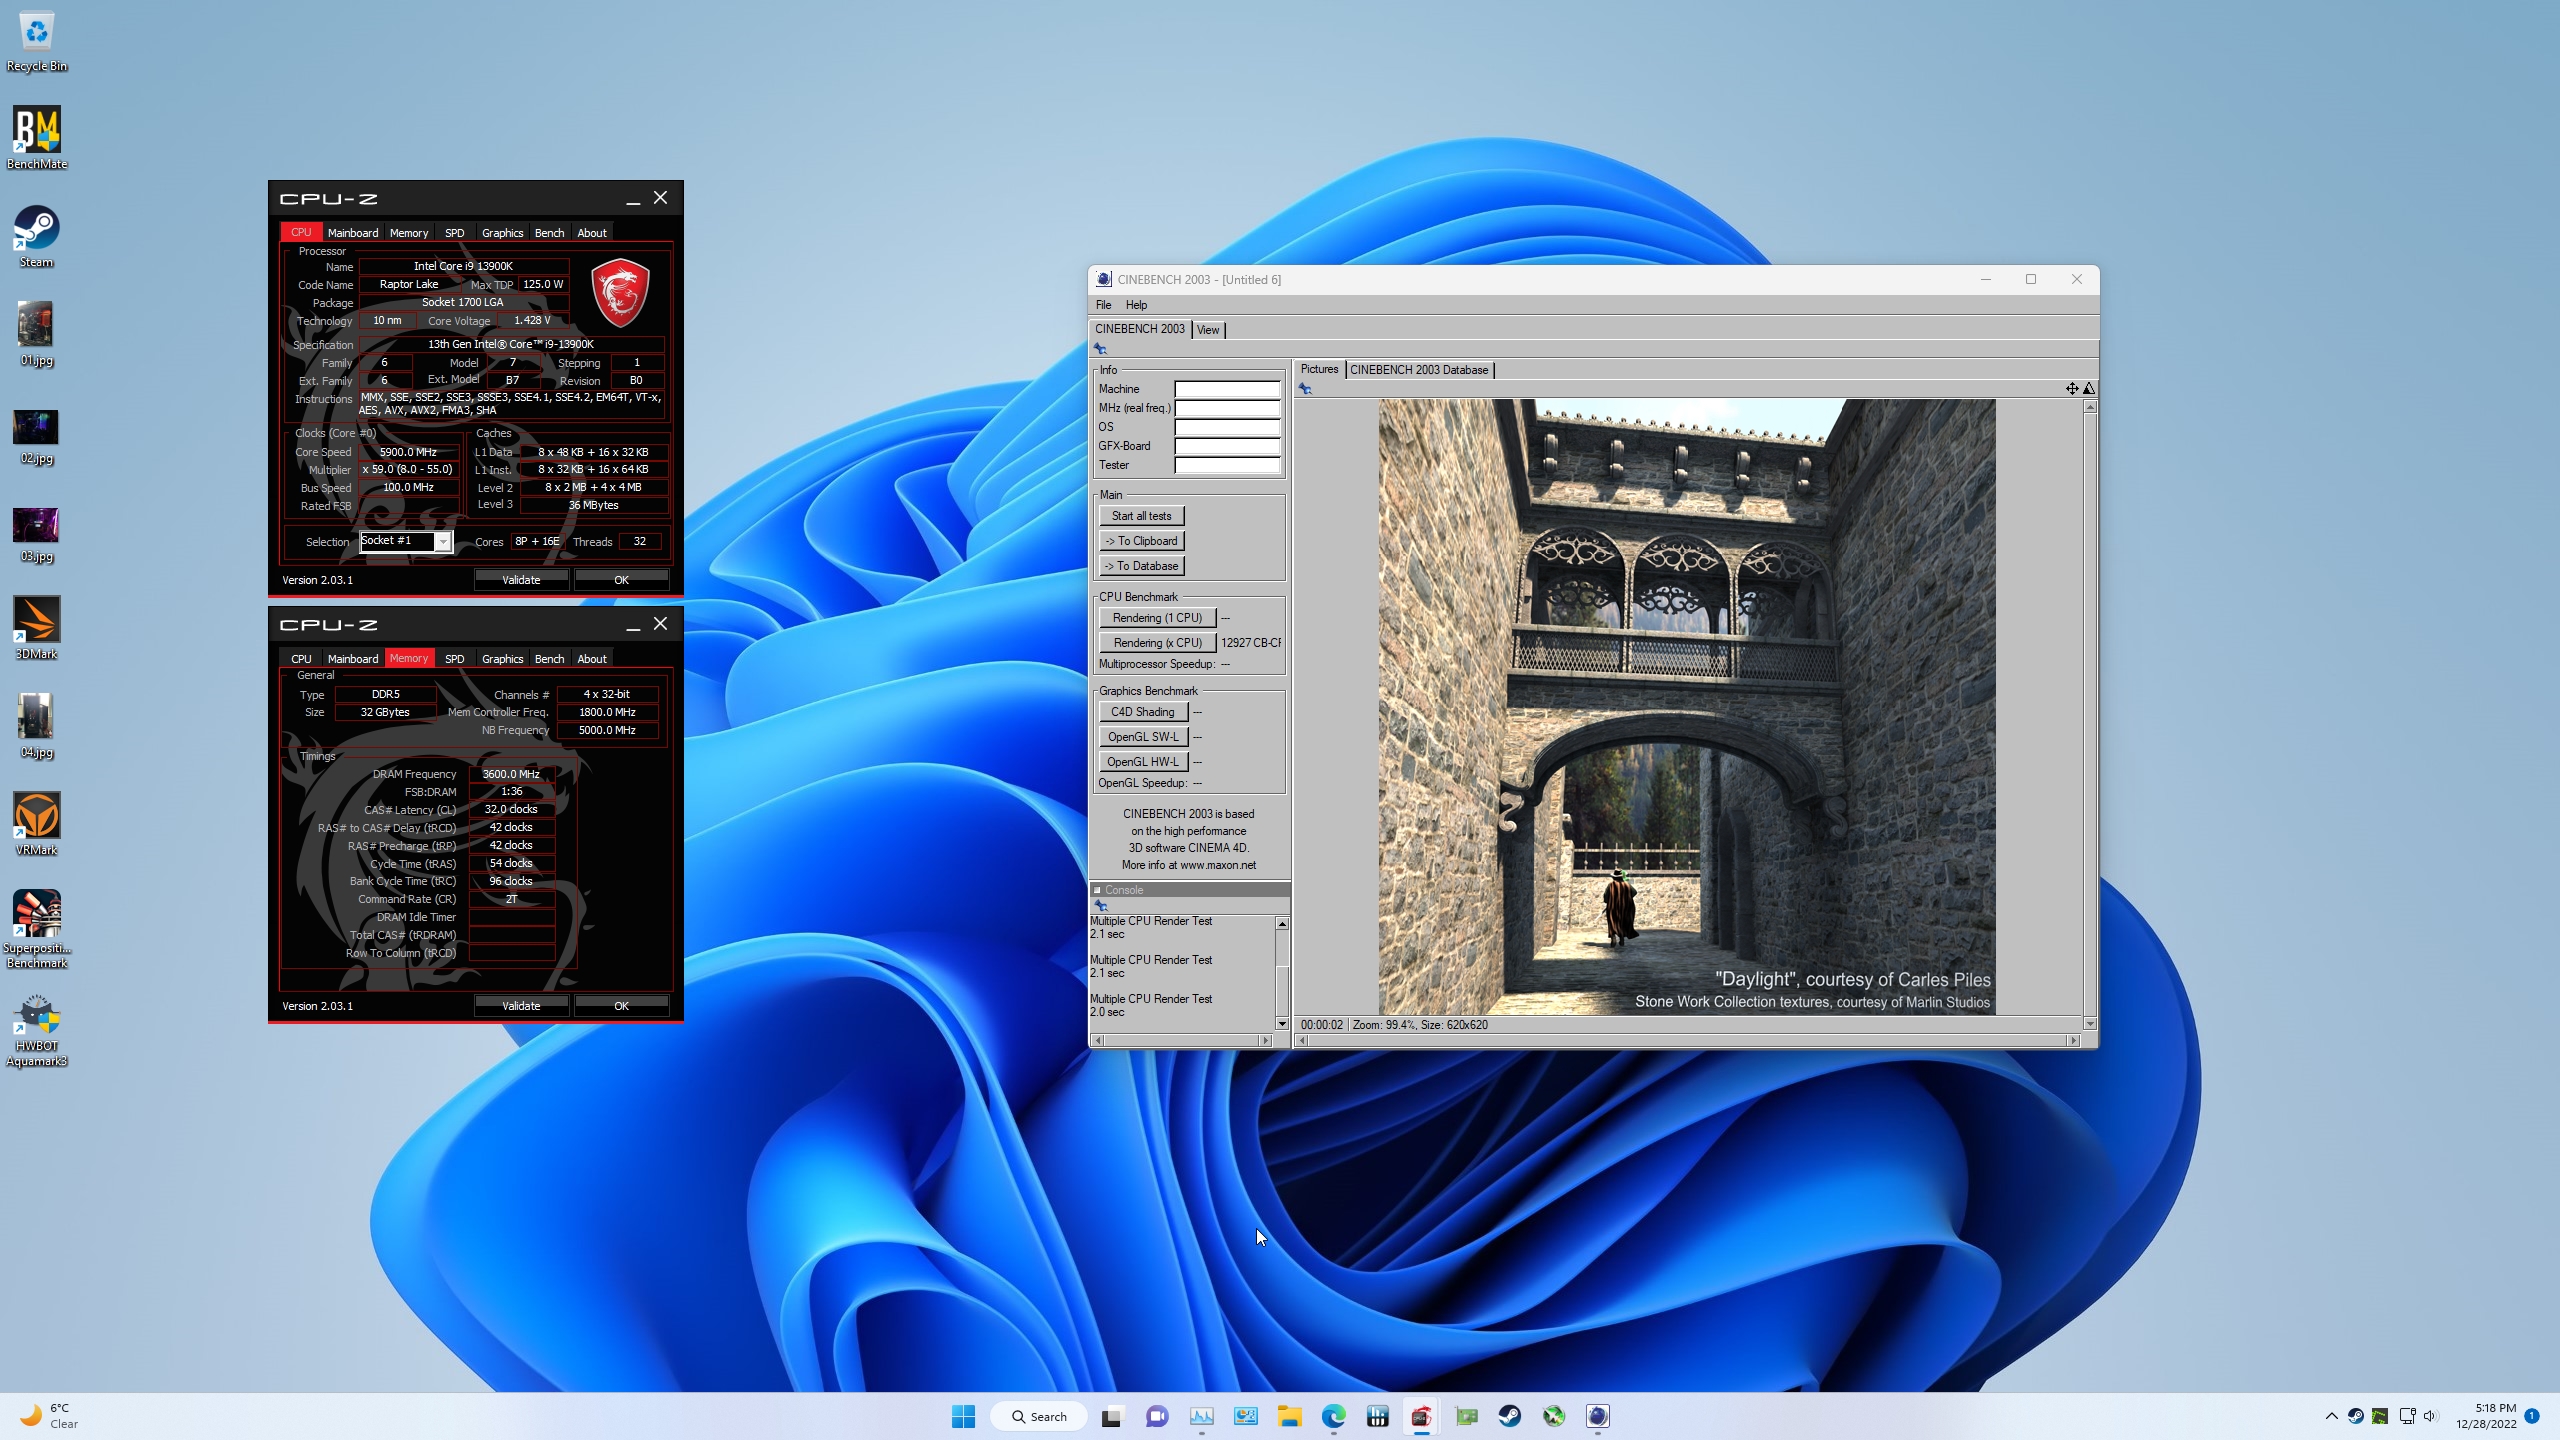Click the Start all tests button

point(1141,516)
